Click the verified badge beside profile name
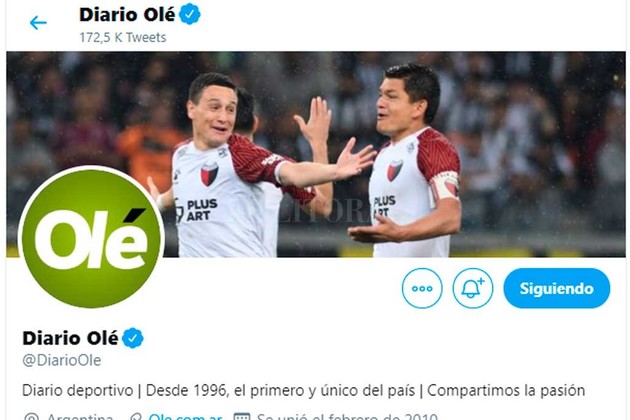630x420 pixels. click(x=133, y=338)
